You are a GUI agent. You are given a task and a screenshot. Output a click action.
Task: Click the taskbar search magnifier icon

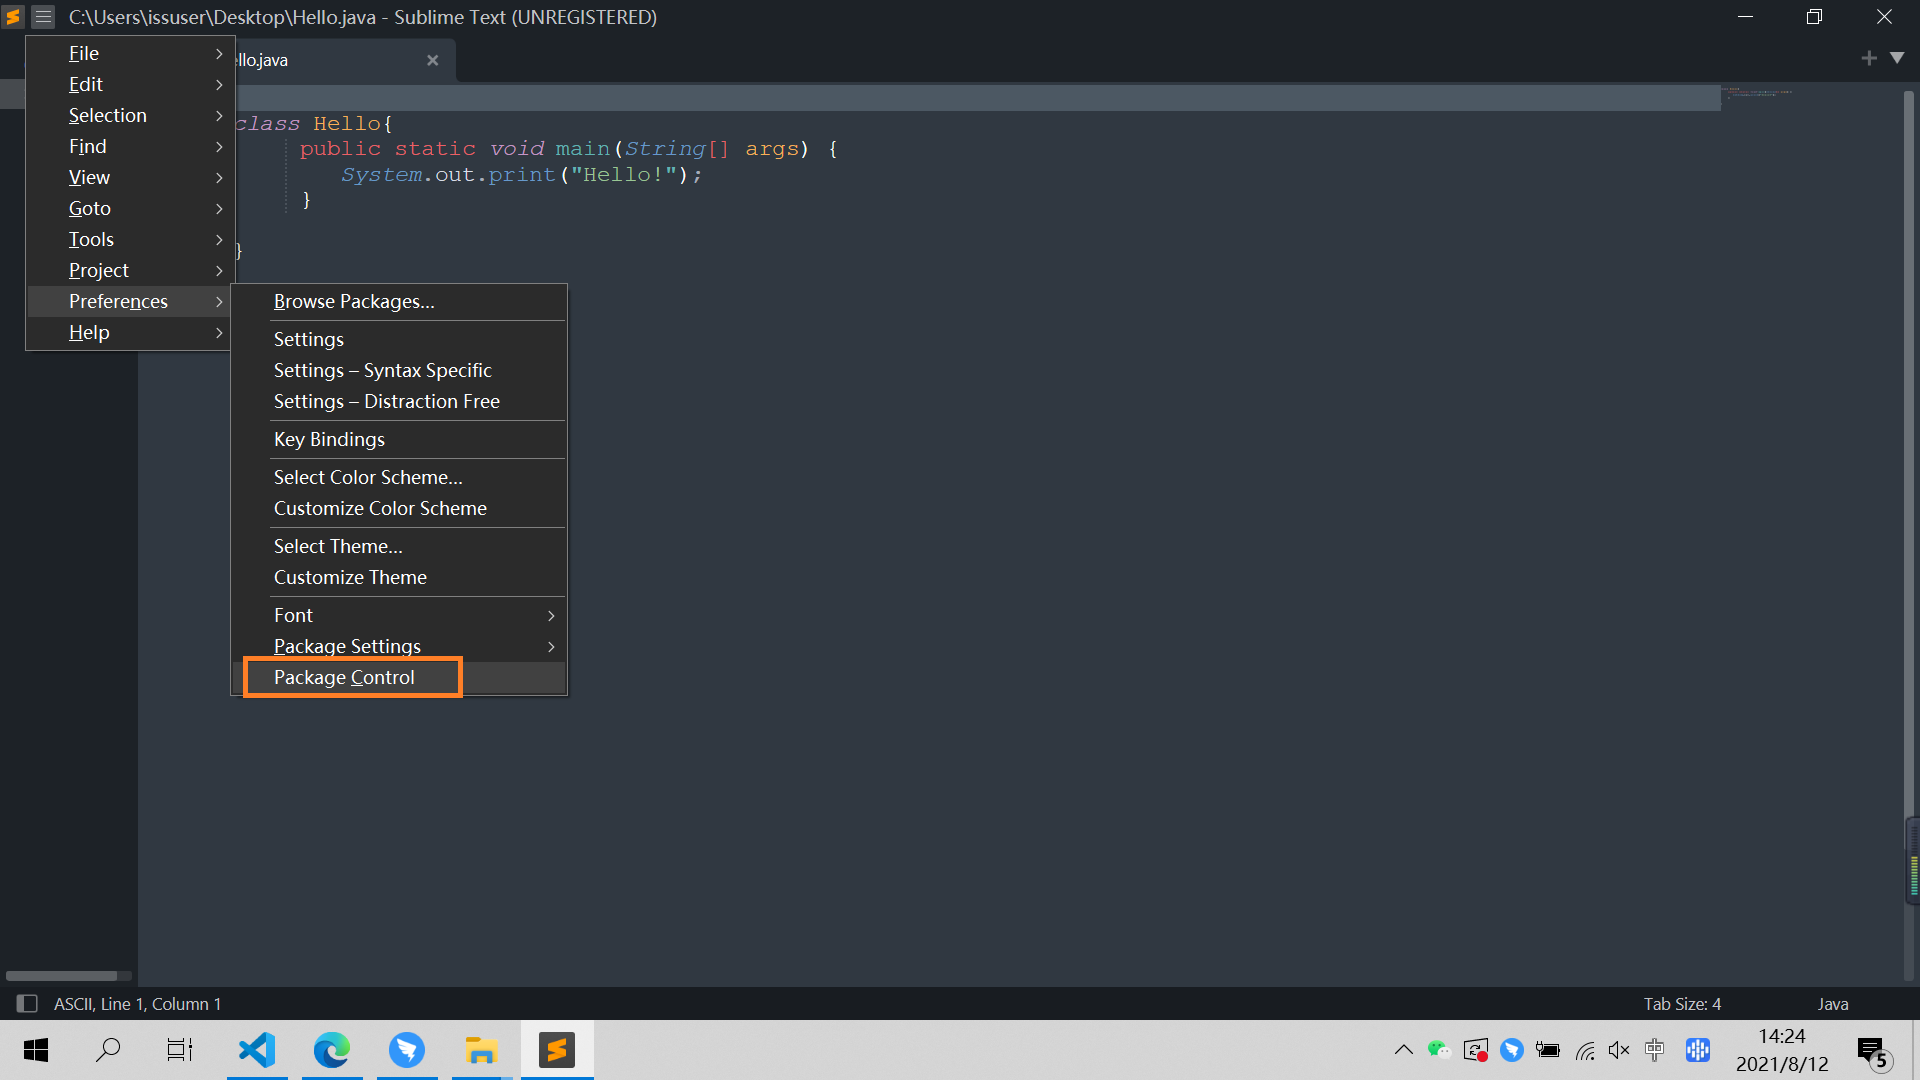tap(108, 1049)
